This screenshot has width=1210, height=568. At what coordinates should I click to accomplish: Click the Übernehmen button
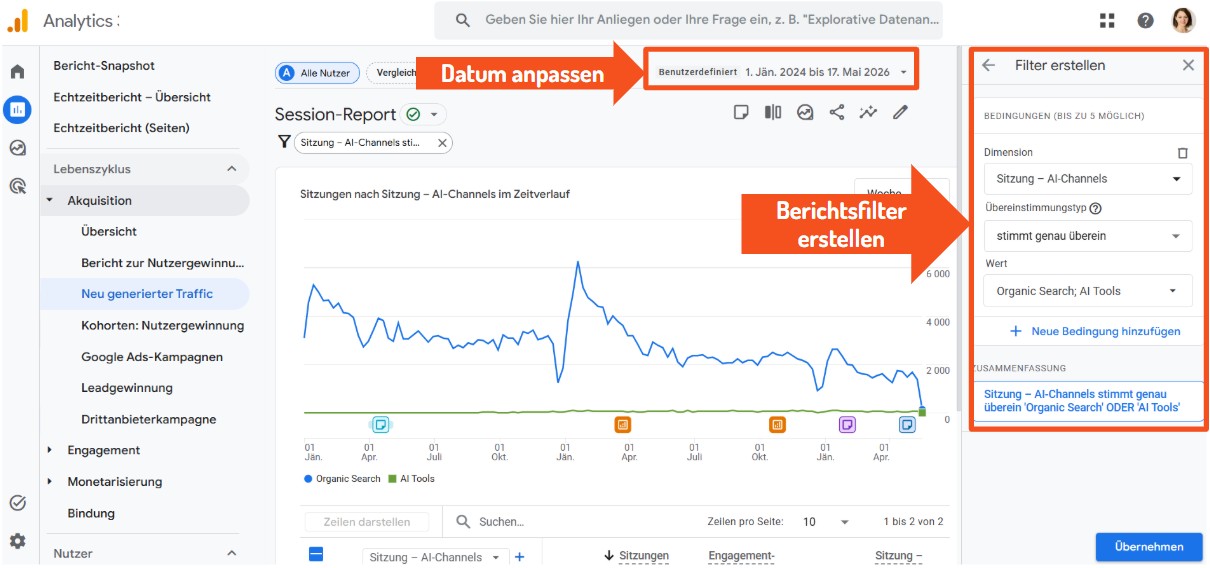[1149, 546]
